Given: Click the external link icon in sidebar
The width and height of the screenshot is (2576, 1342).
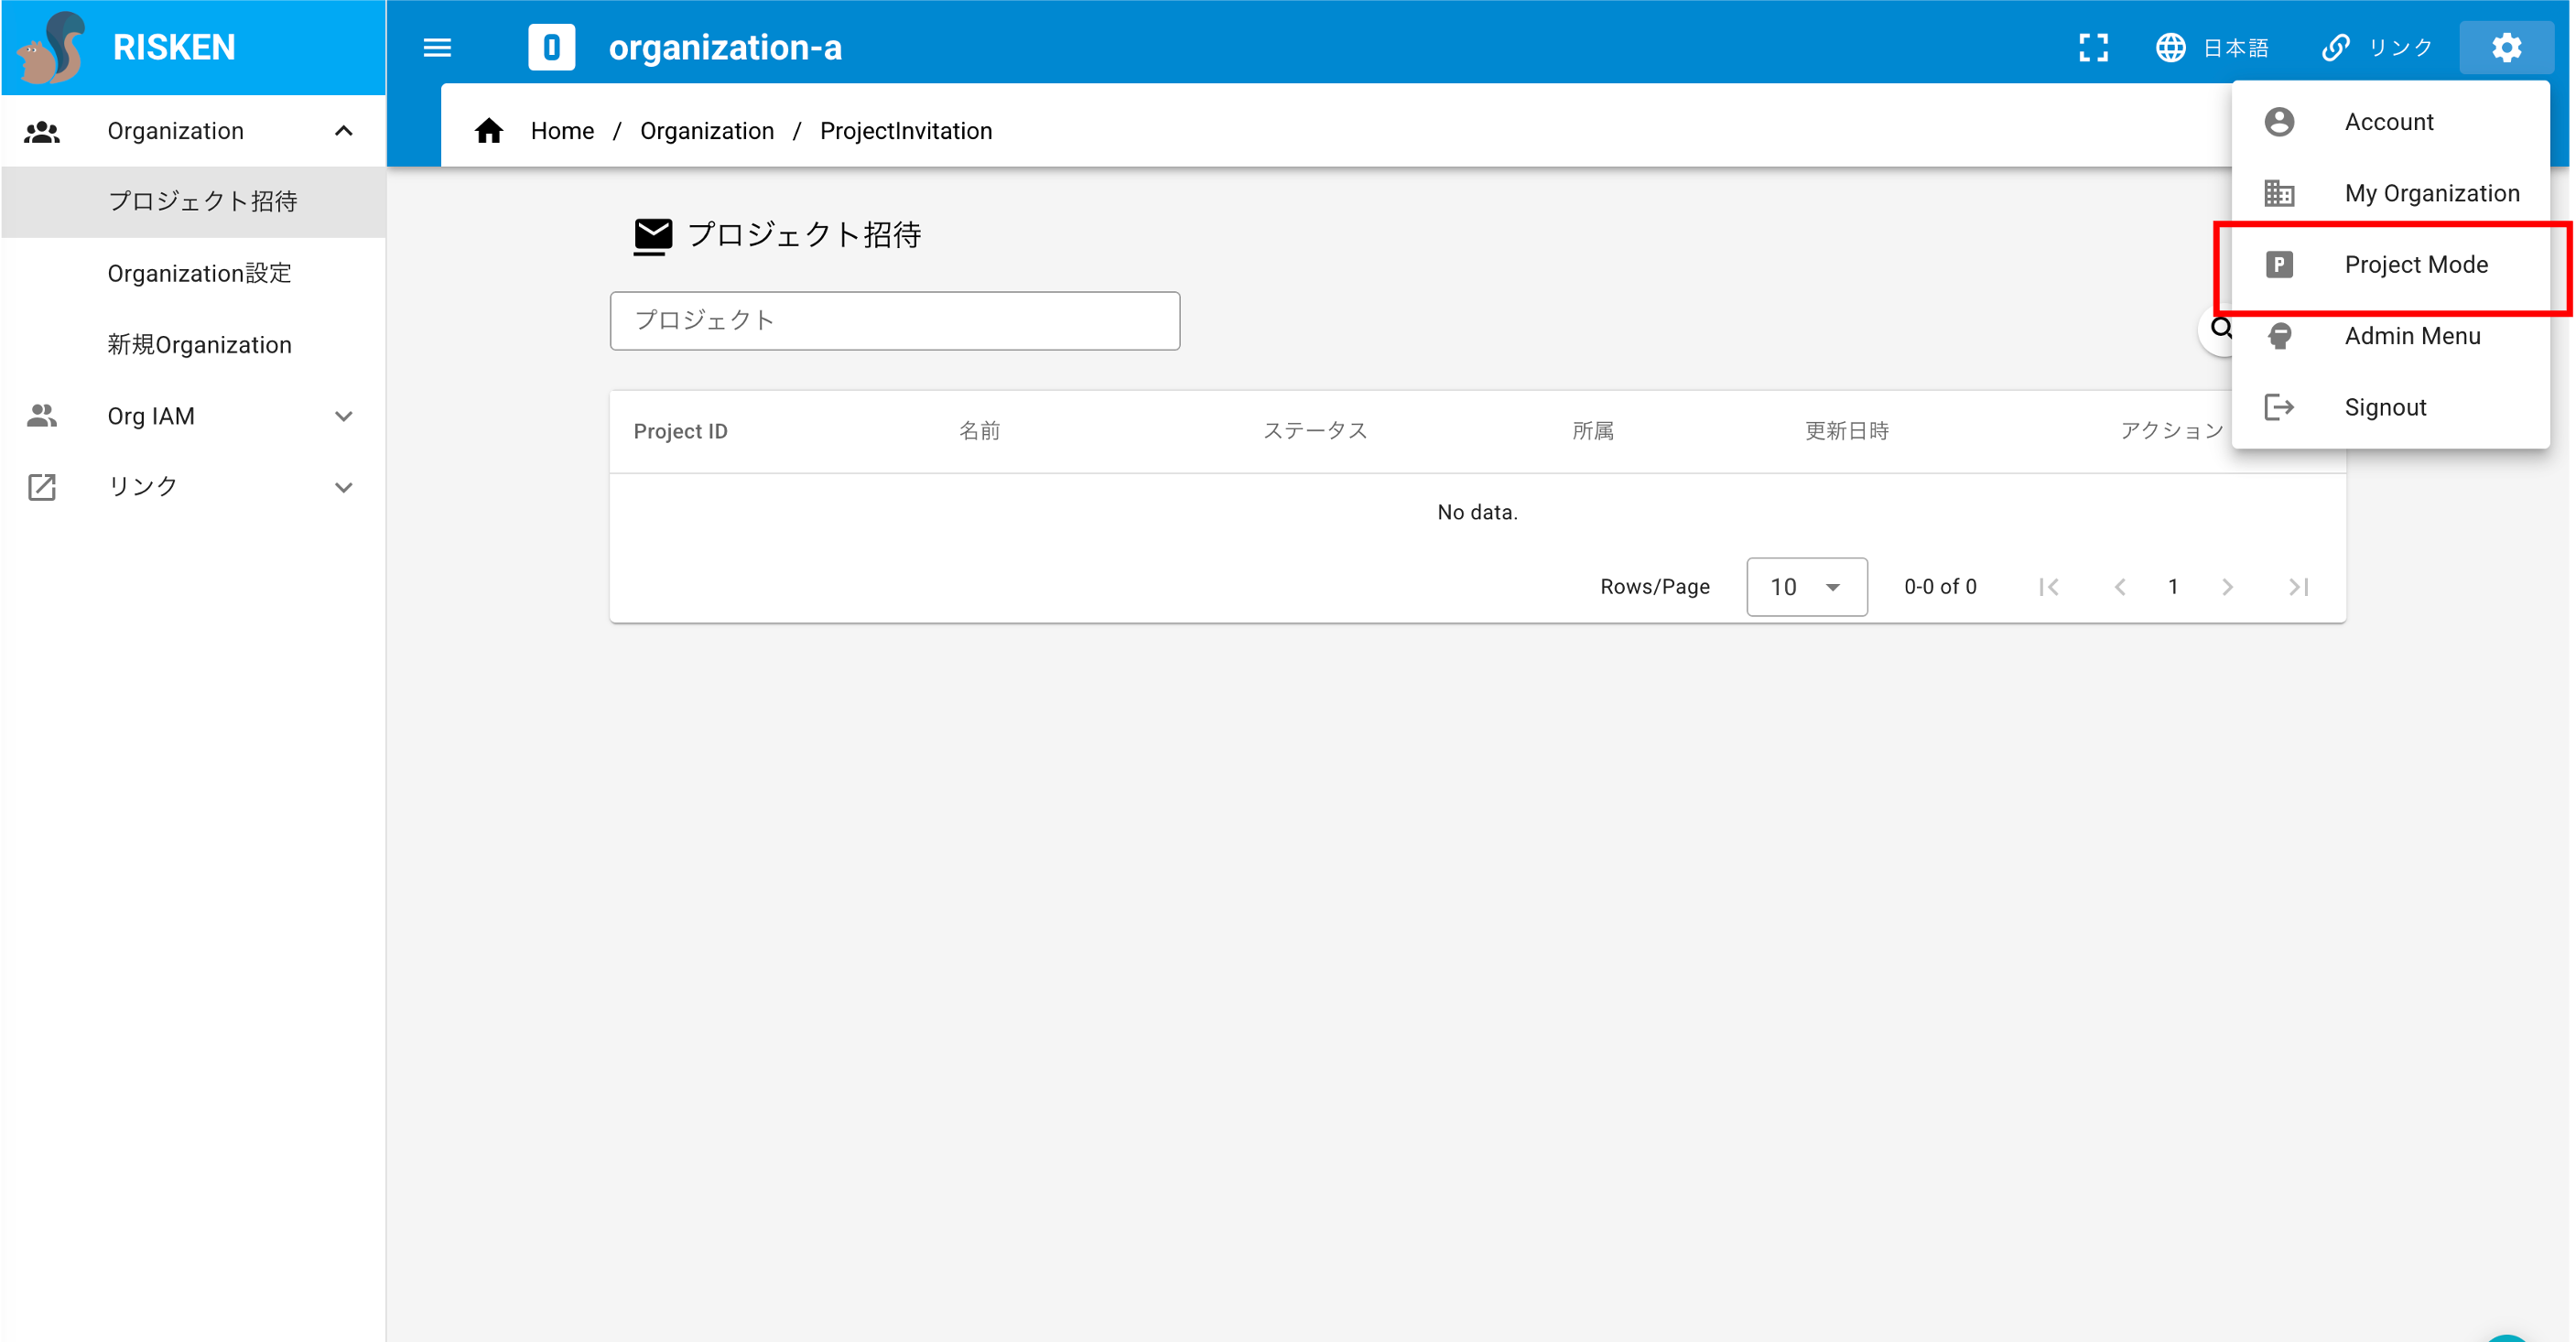Looking at the screenshot, I should (42, 487).
